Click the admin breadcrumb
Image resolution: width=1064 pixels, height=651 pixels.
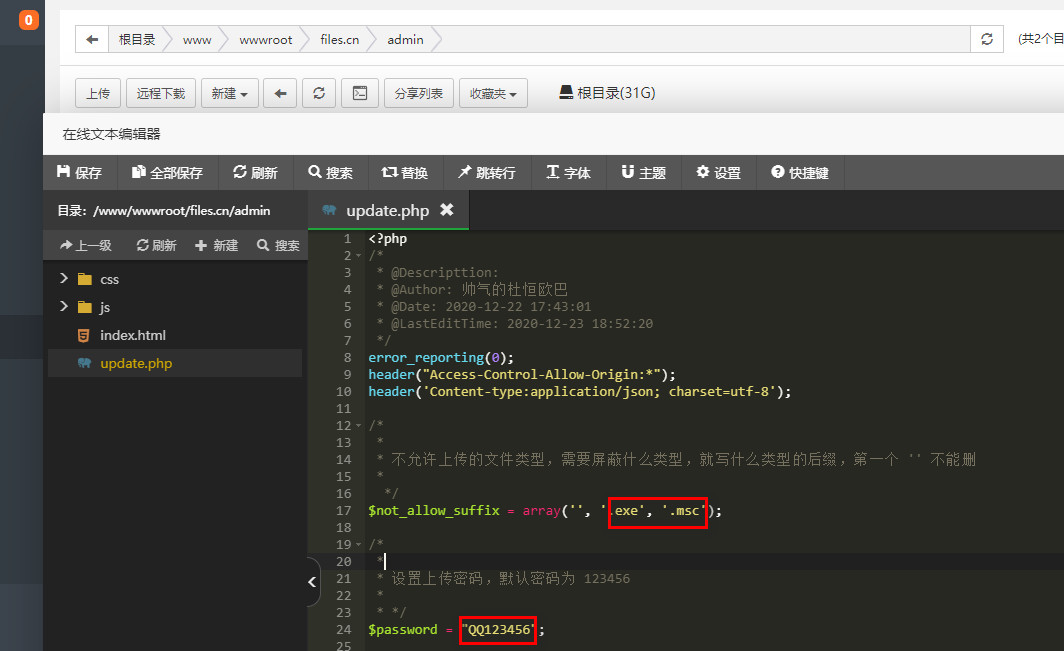click(x=405, y=39)
